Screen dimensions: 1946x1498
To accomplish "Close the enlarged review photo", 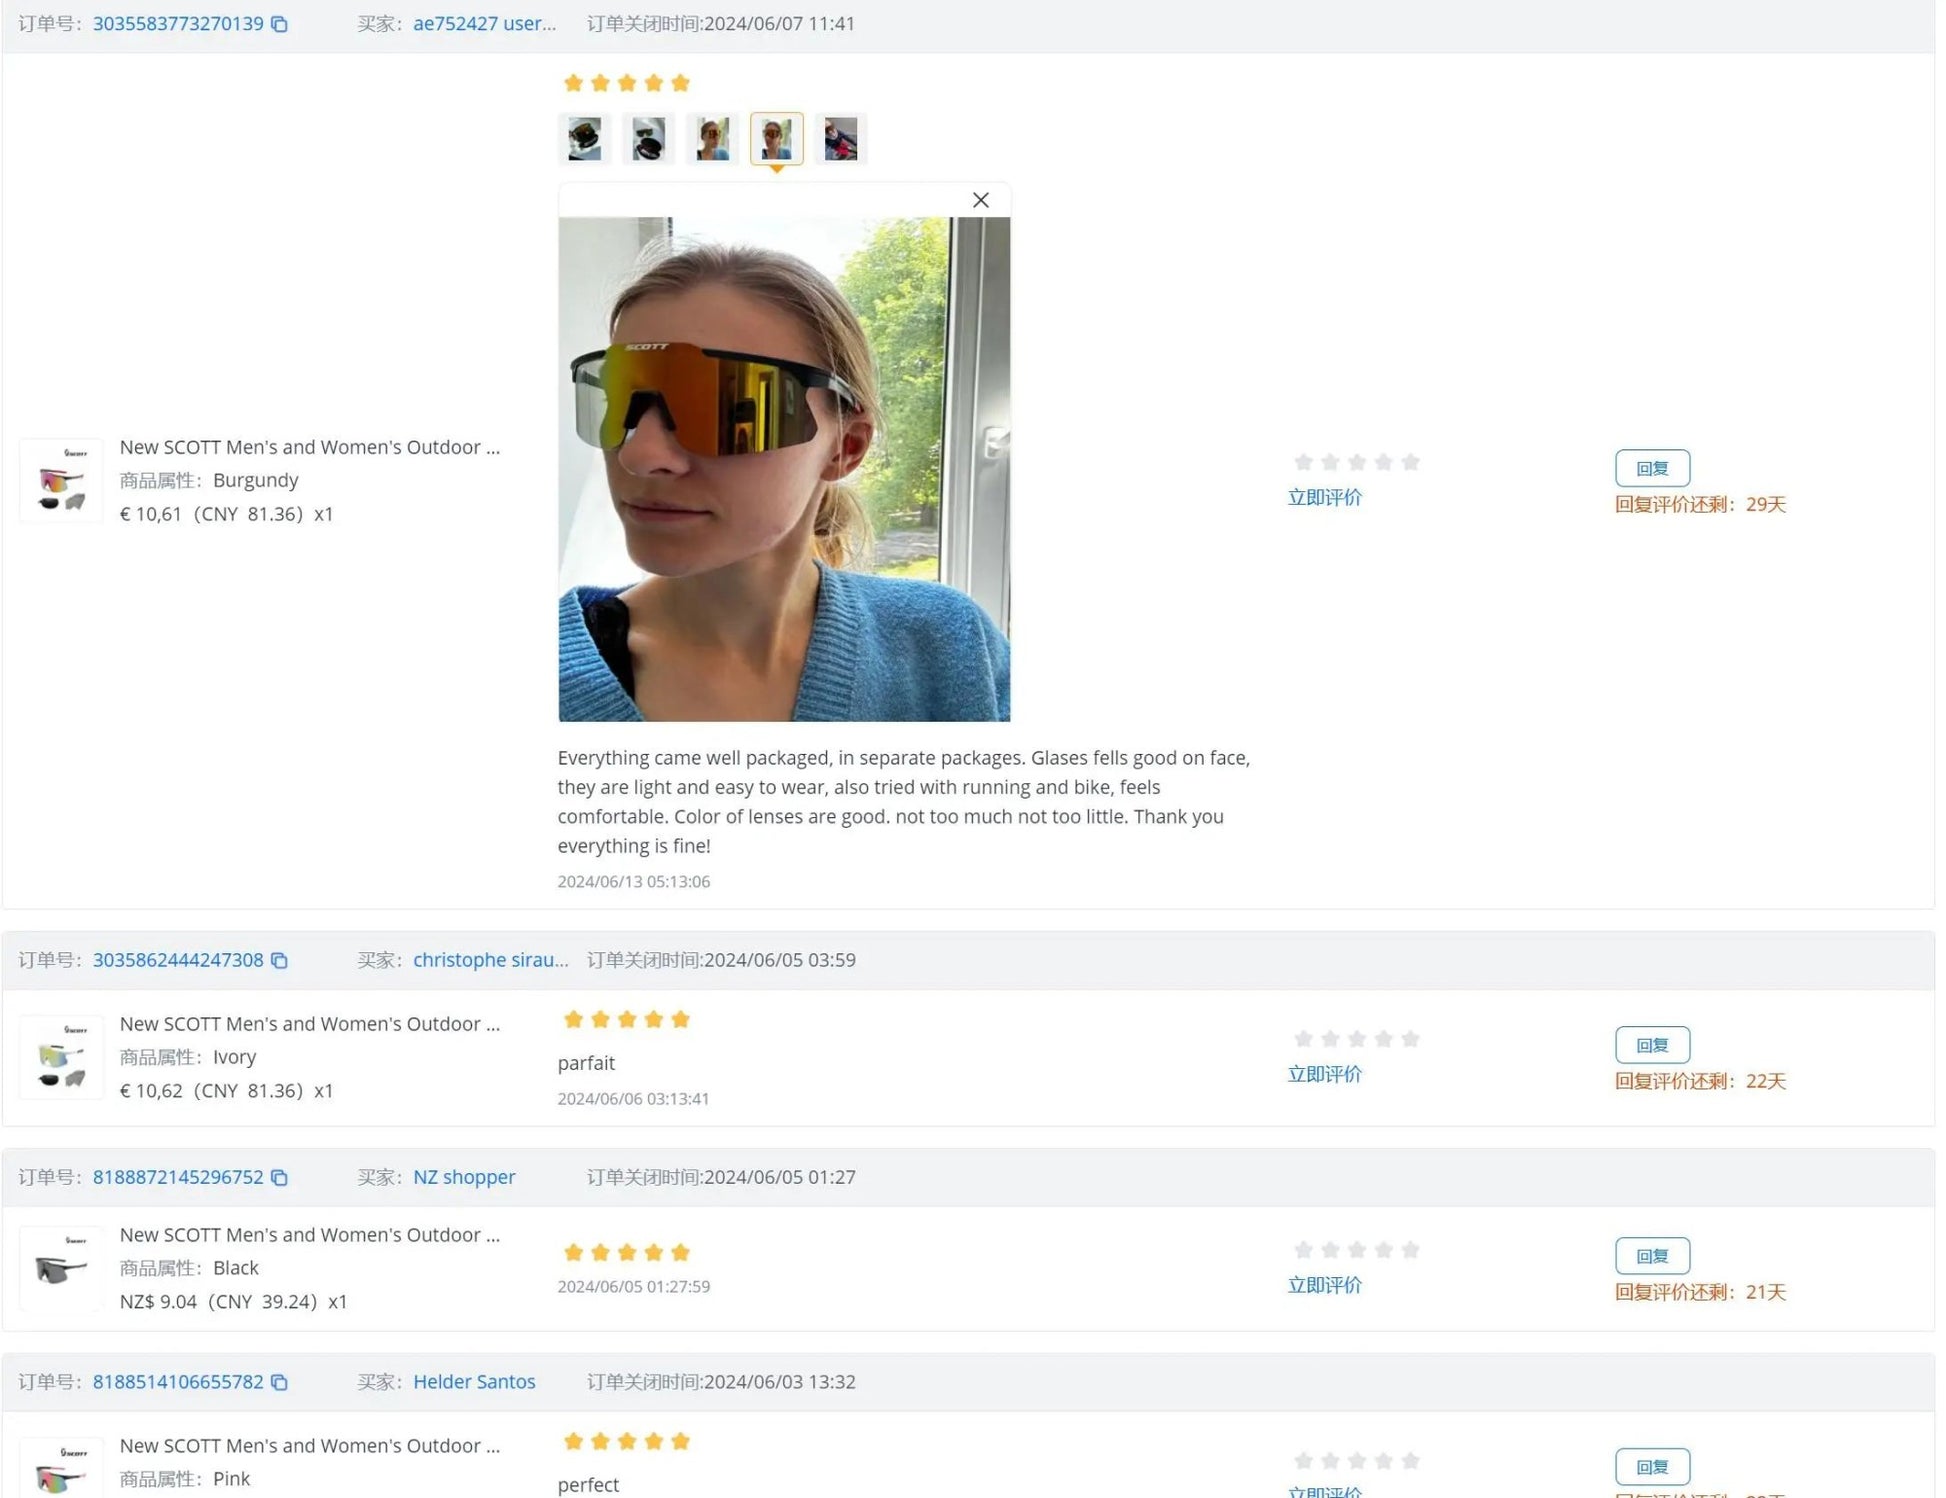I will pyautogui.click(x=981, y=200).
